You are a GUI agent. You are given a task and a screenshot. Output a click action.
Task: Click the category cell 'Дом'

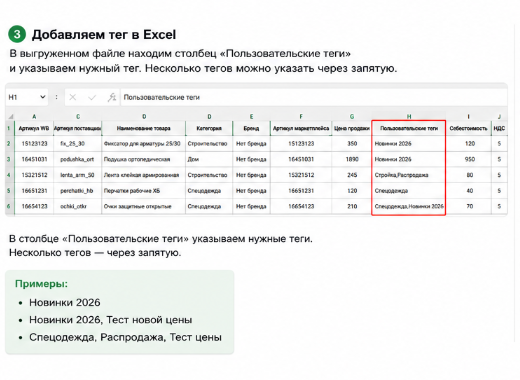click(x=209, y=159)
